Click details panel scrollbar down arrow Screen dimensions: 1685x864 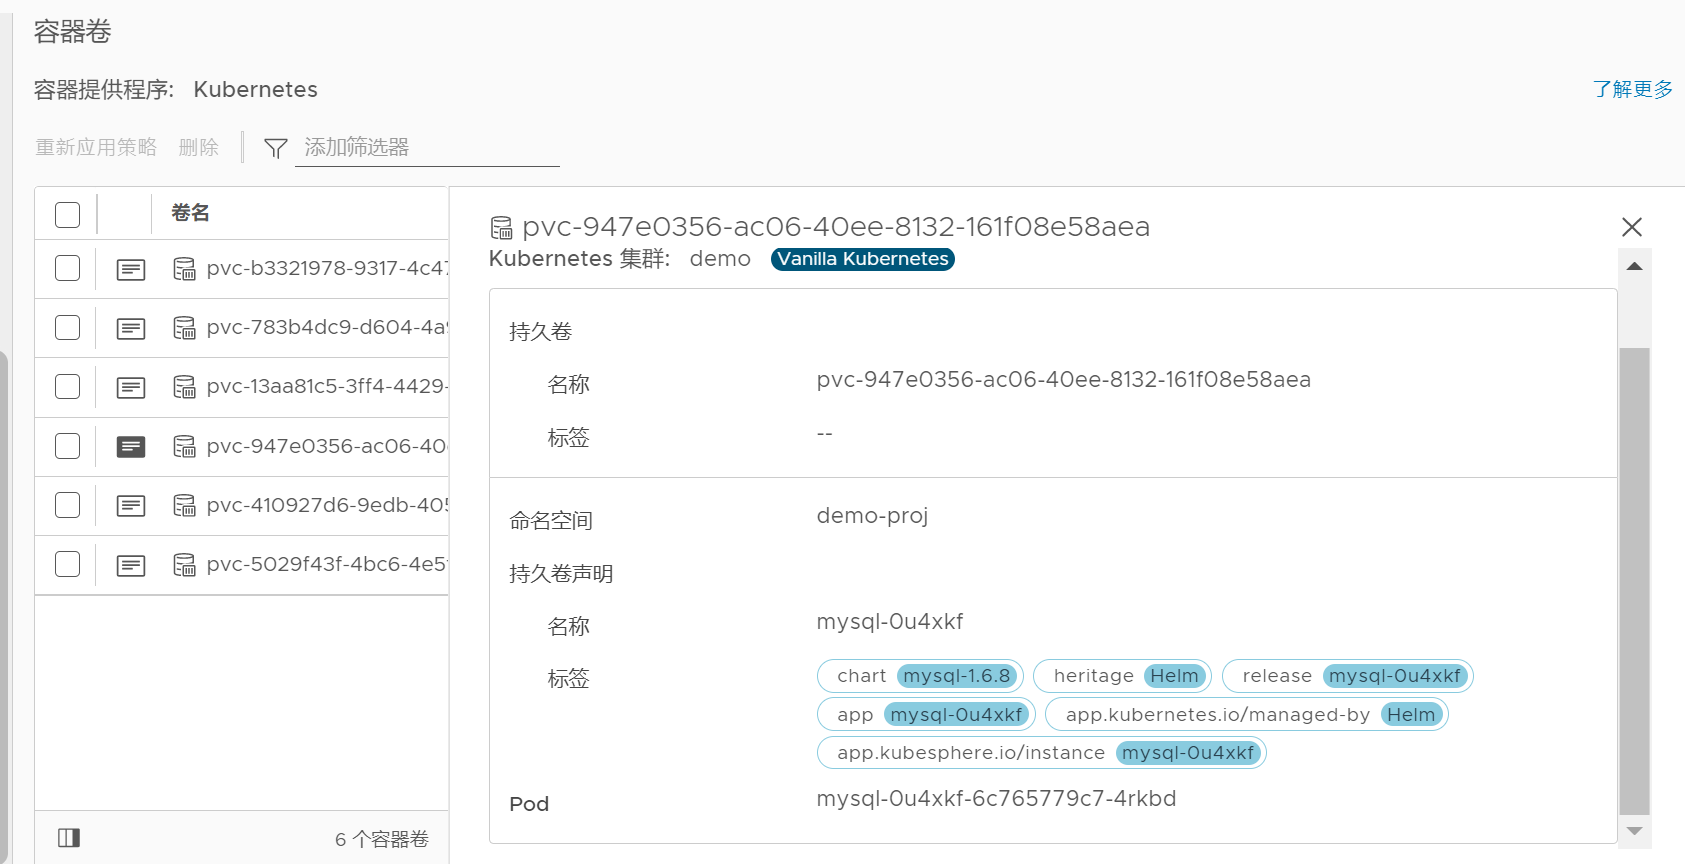1635,831
